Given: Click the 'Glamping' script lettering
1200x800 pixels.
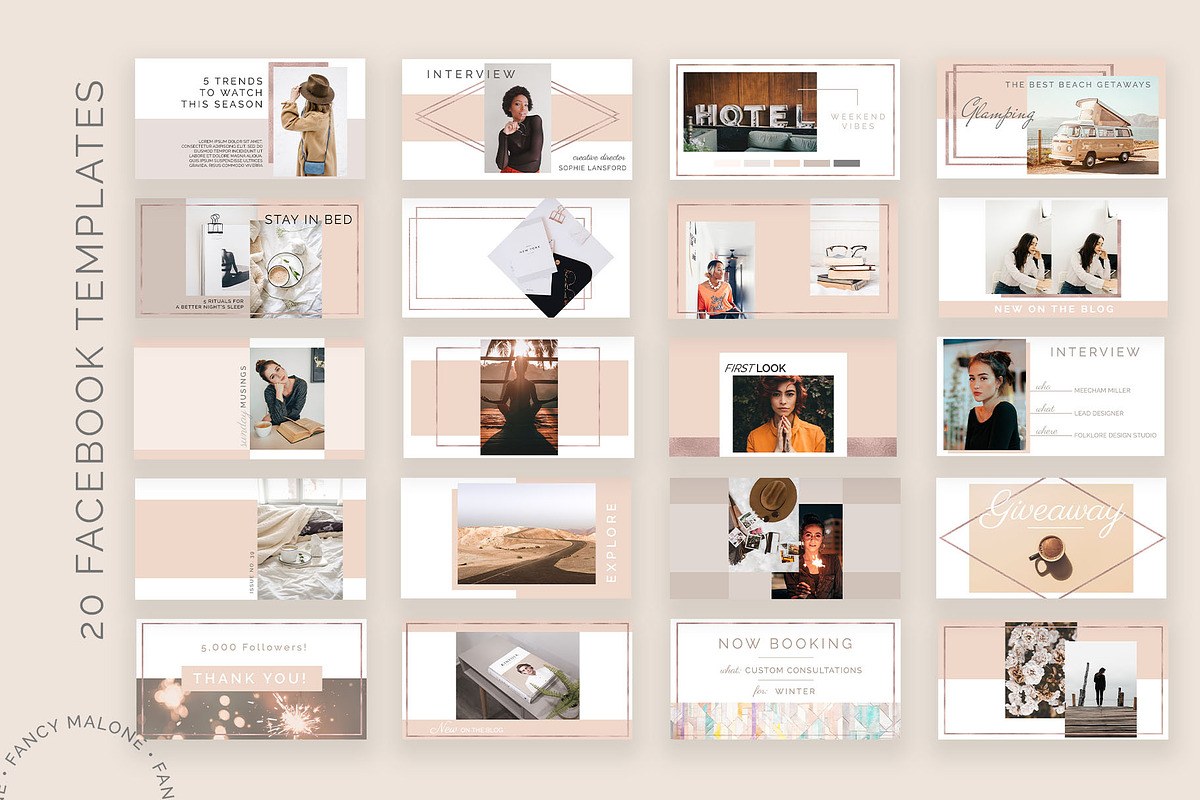Looking at the screenshot, I should [998, 113].
